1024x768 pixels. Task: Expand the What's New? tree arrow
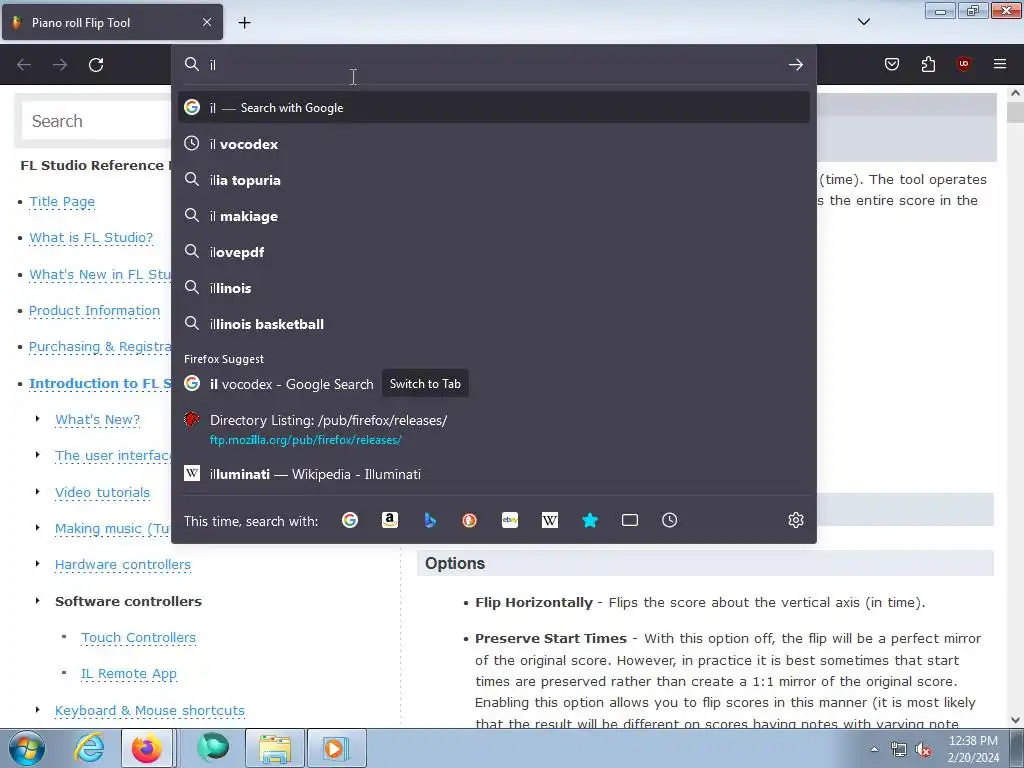[38, 419]
